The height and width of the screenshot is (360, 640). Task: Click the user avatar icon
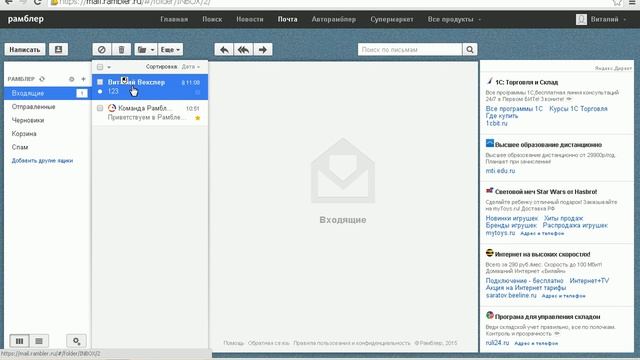click(x=581, y=19)
